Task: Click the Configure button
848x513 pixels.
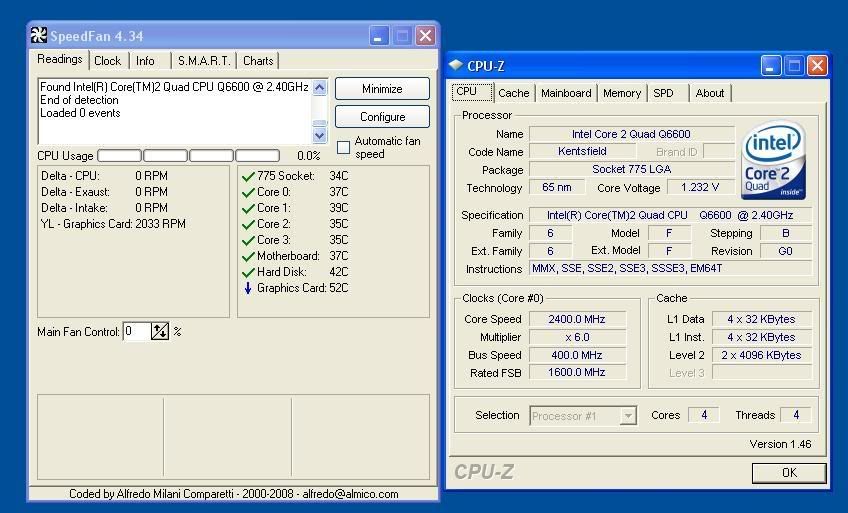Action: [382, 117]
